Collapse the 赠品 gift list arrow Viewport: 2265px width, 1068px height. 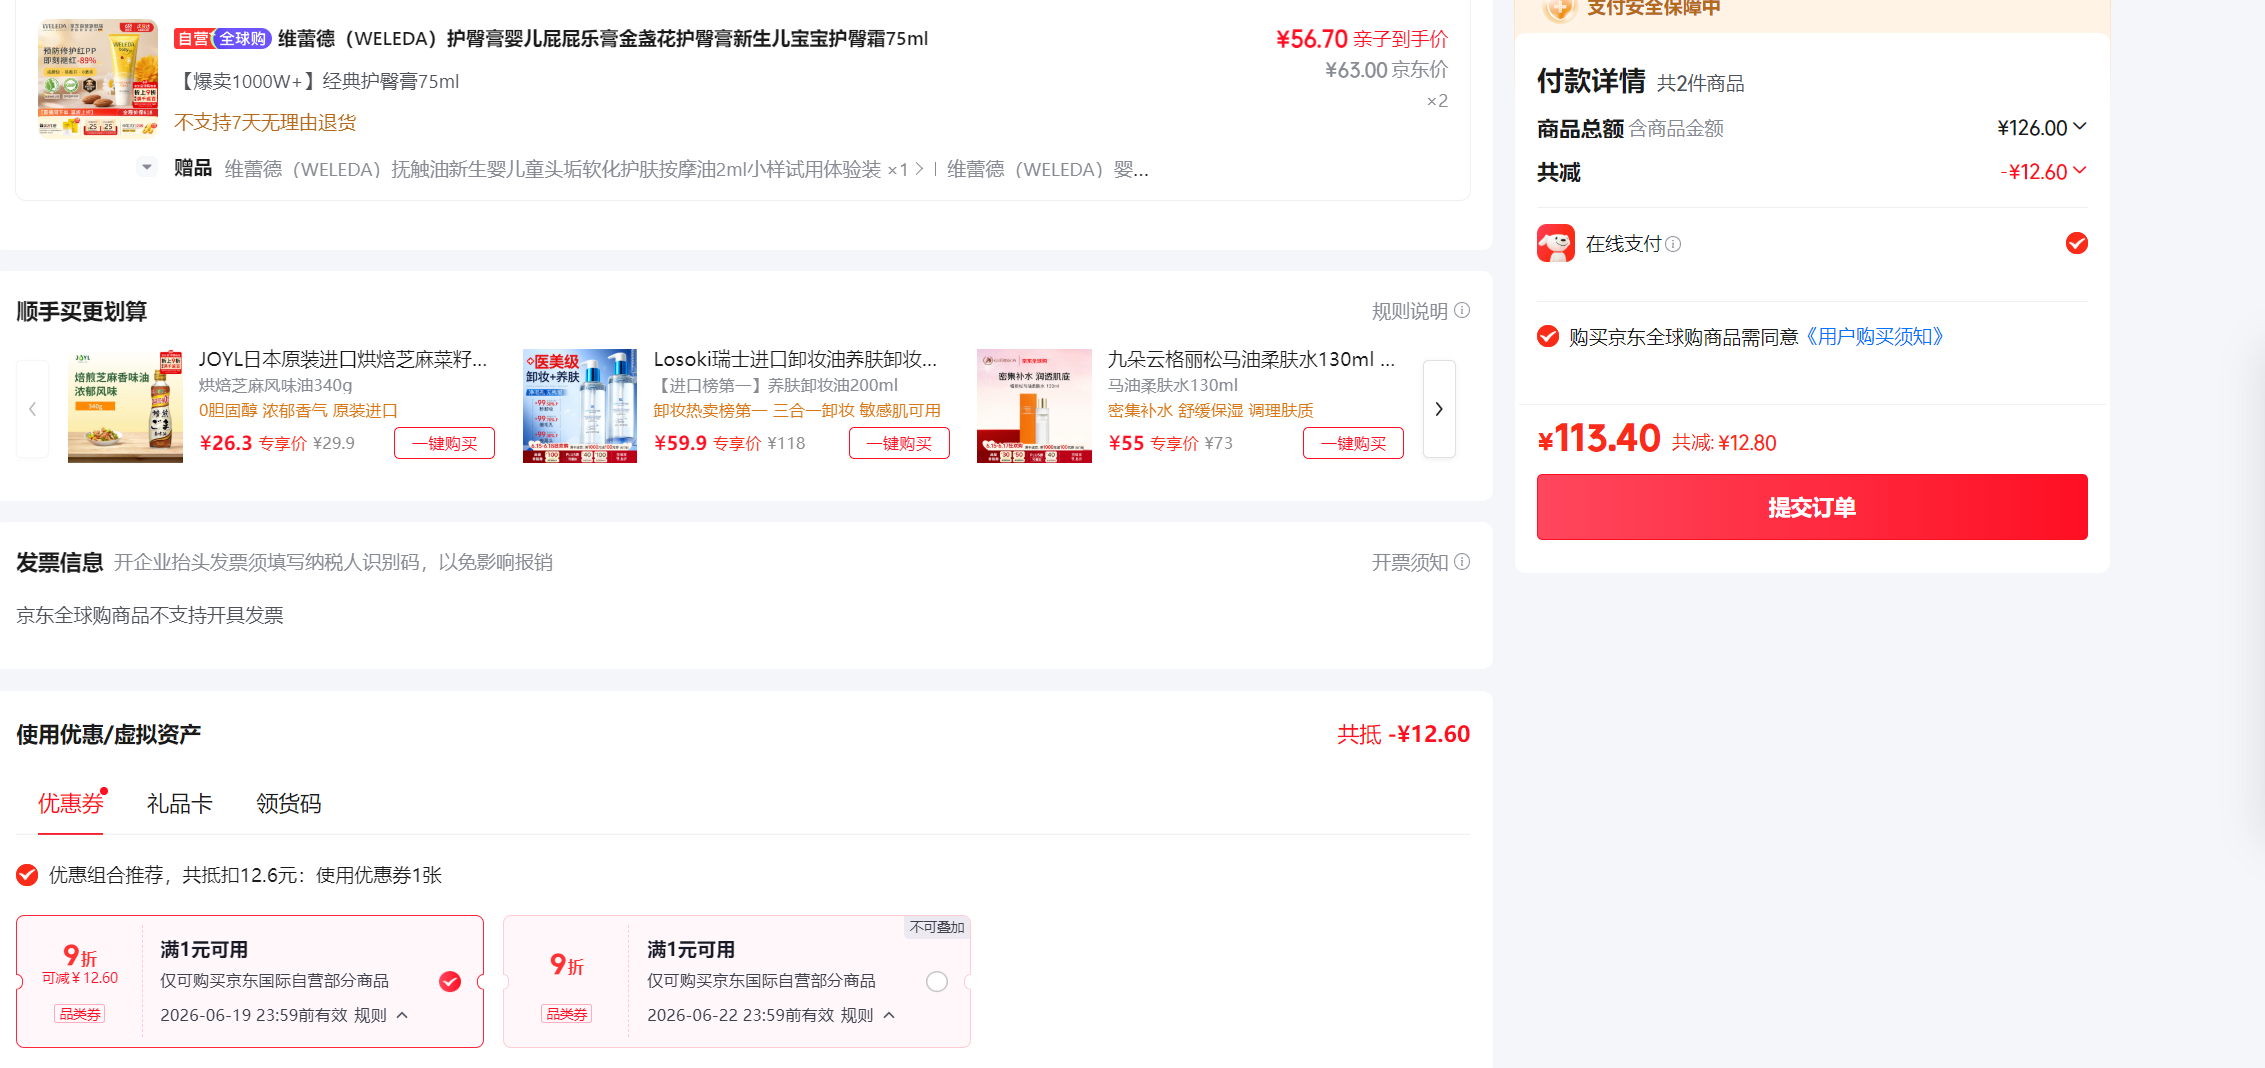click(x=147, y=167)
